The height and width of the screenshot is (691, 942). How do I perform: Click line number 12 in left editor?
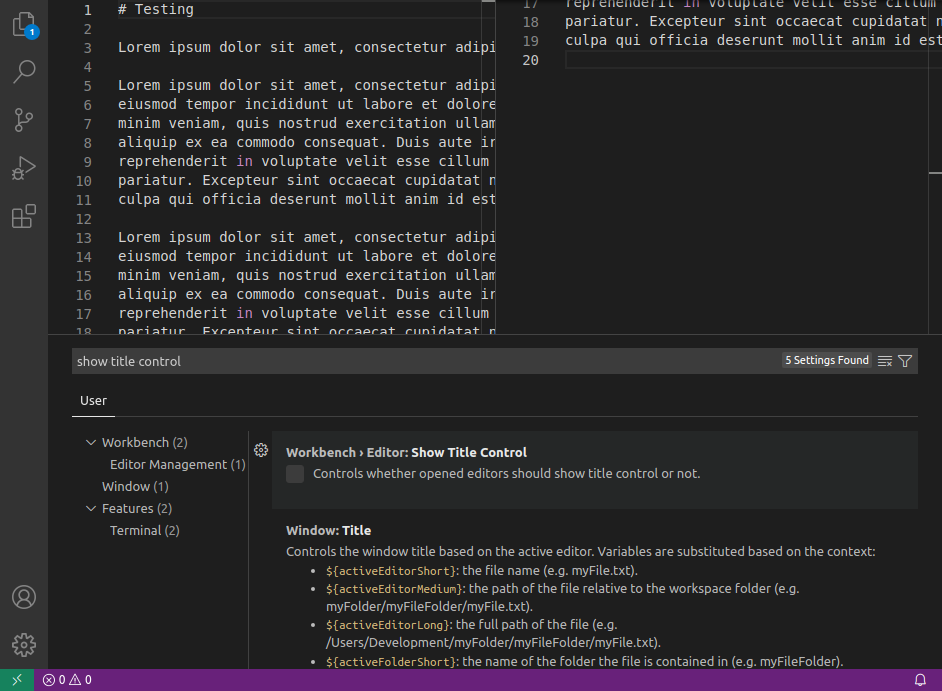[x=84, y=219]
